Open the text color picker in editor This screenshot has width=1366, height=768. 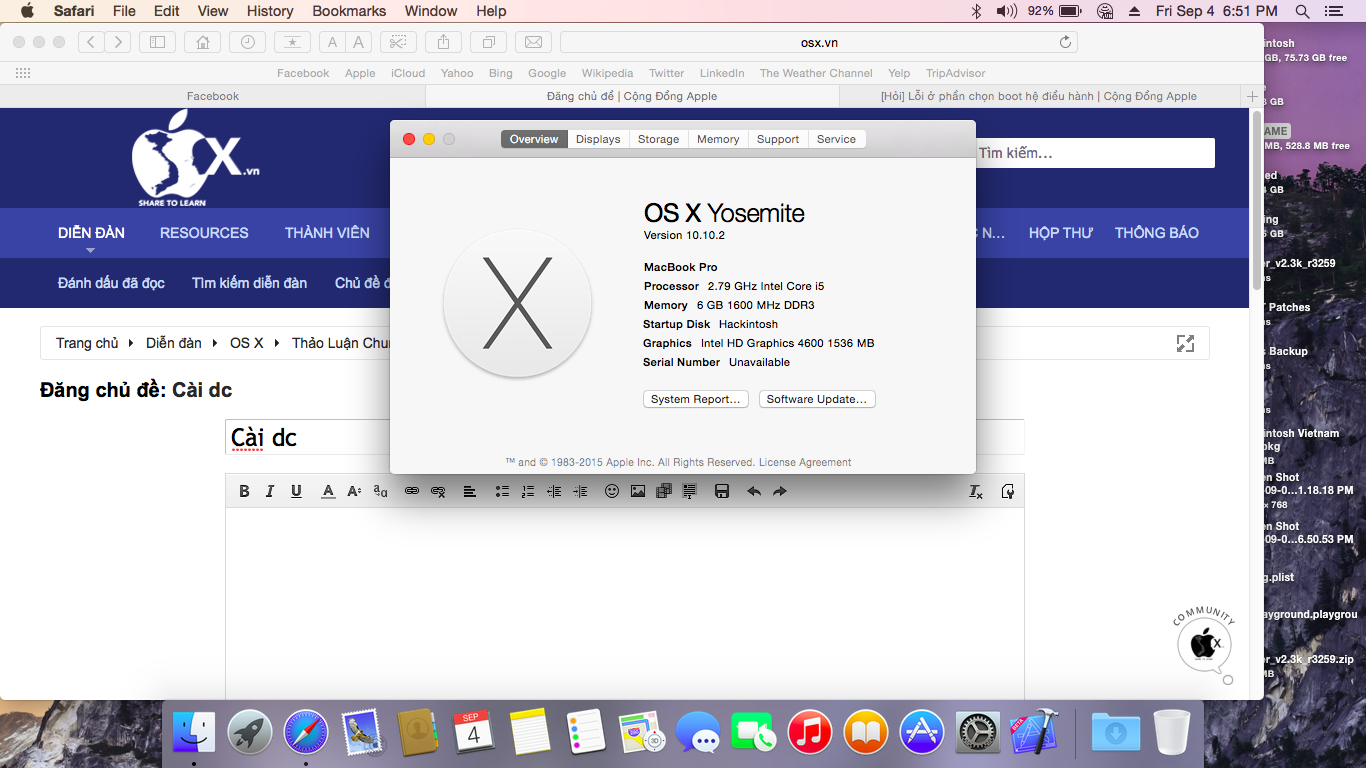(x=328, y=491)
